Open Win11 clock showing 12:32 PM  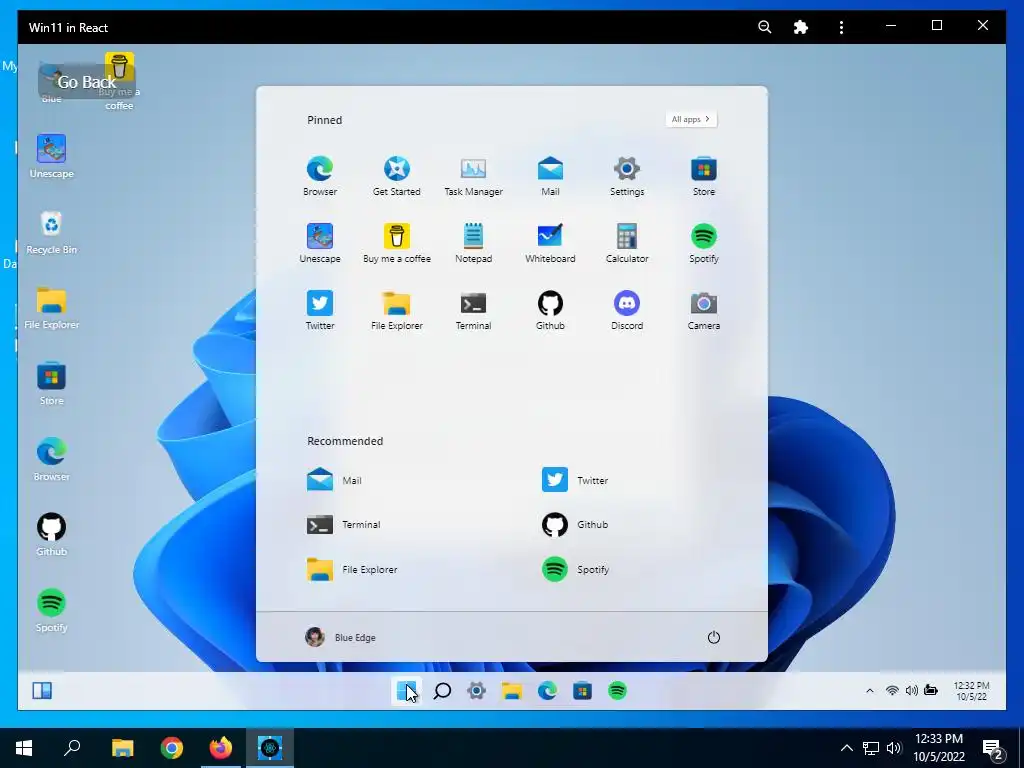tap(971, 691)
